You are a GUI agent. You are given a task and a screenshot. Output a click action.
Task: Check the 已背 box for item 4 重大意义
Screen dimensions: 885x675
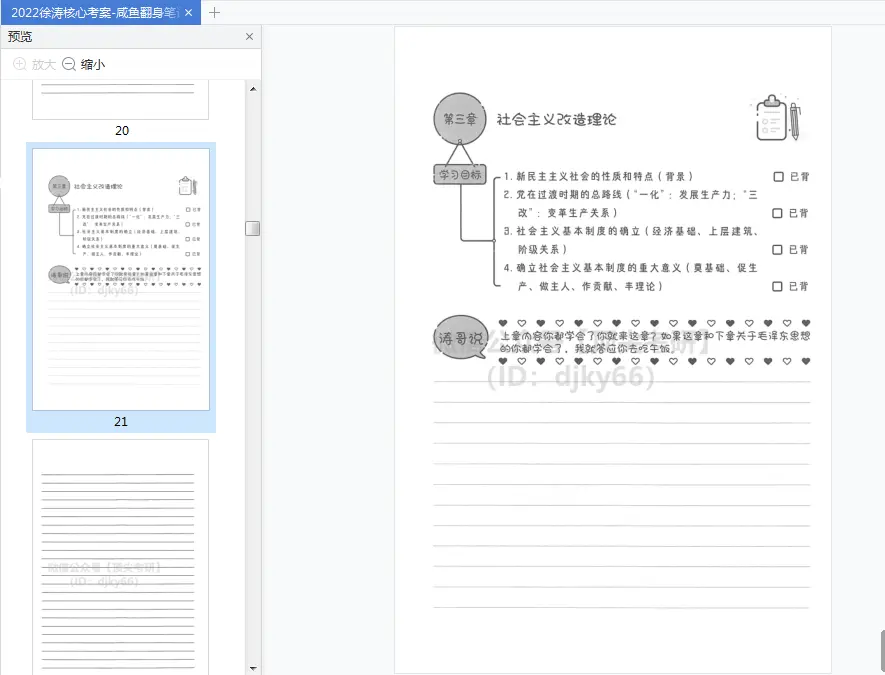(777, 286)
